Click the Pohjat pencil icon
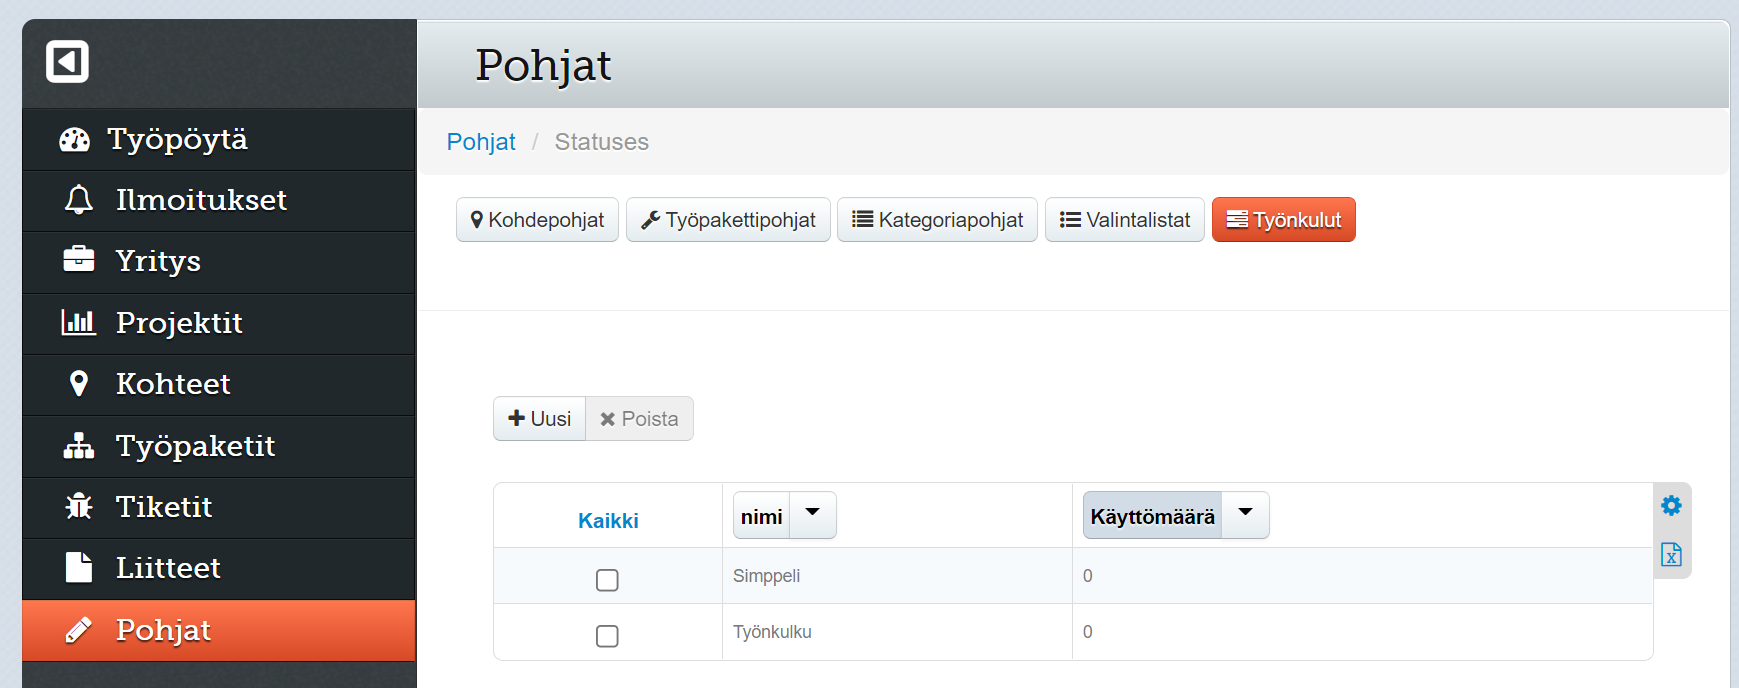The height and width of the screenshot is (688, 1739). point(78,629)
